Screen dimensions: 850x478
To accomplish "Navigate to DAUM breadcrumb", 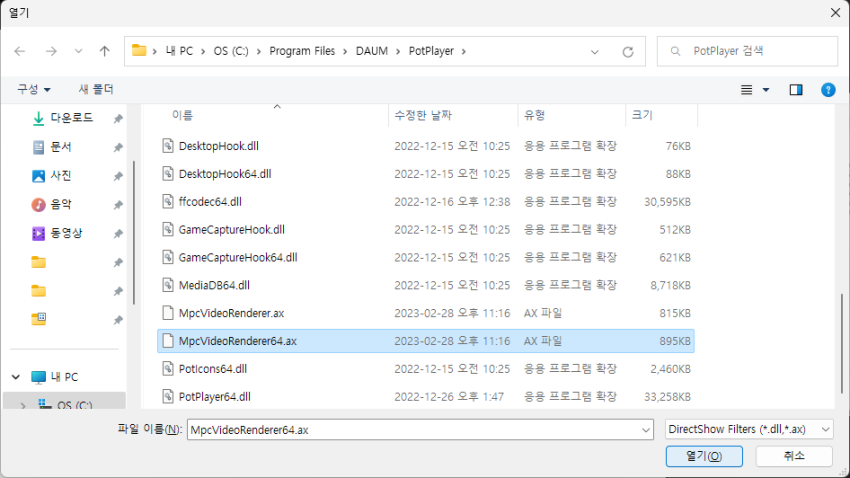I will 372,51.
